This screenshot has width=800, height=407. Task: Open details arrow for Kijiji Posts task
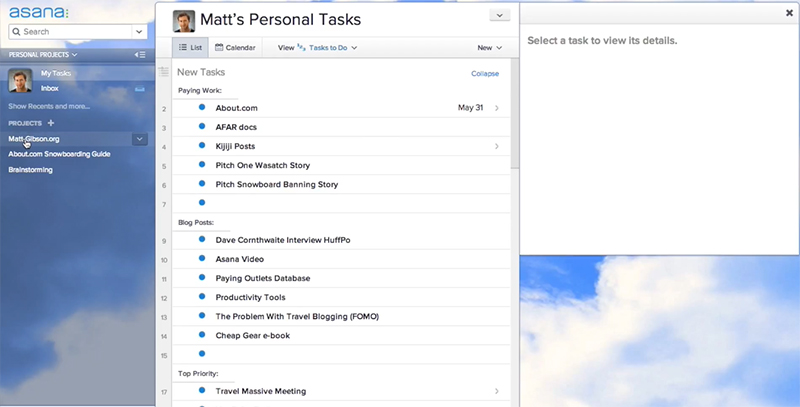pyautogui.click(x=497, y=147)
